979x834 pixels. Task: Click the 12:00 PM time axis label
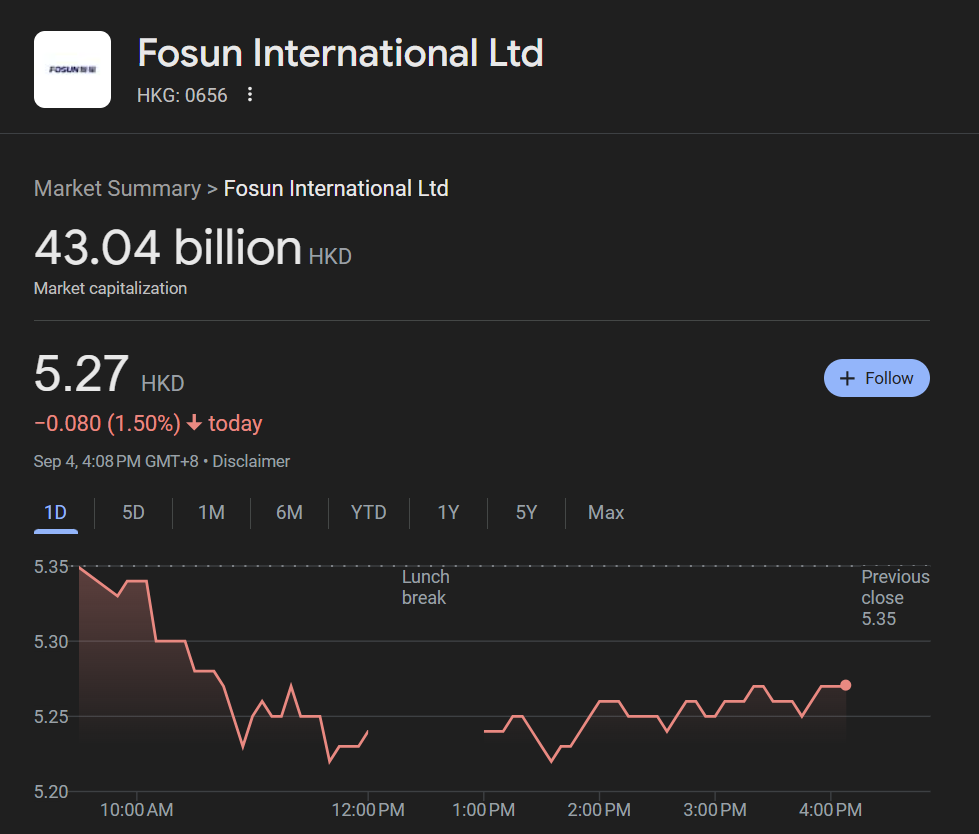368,810
